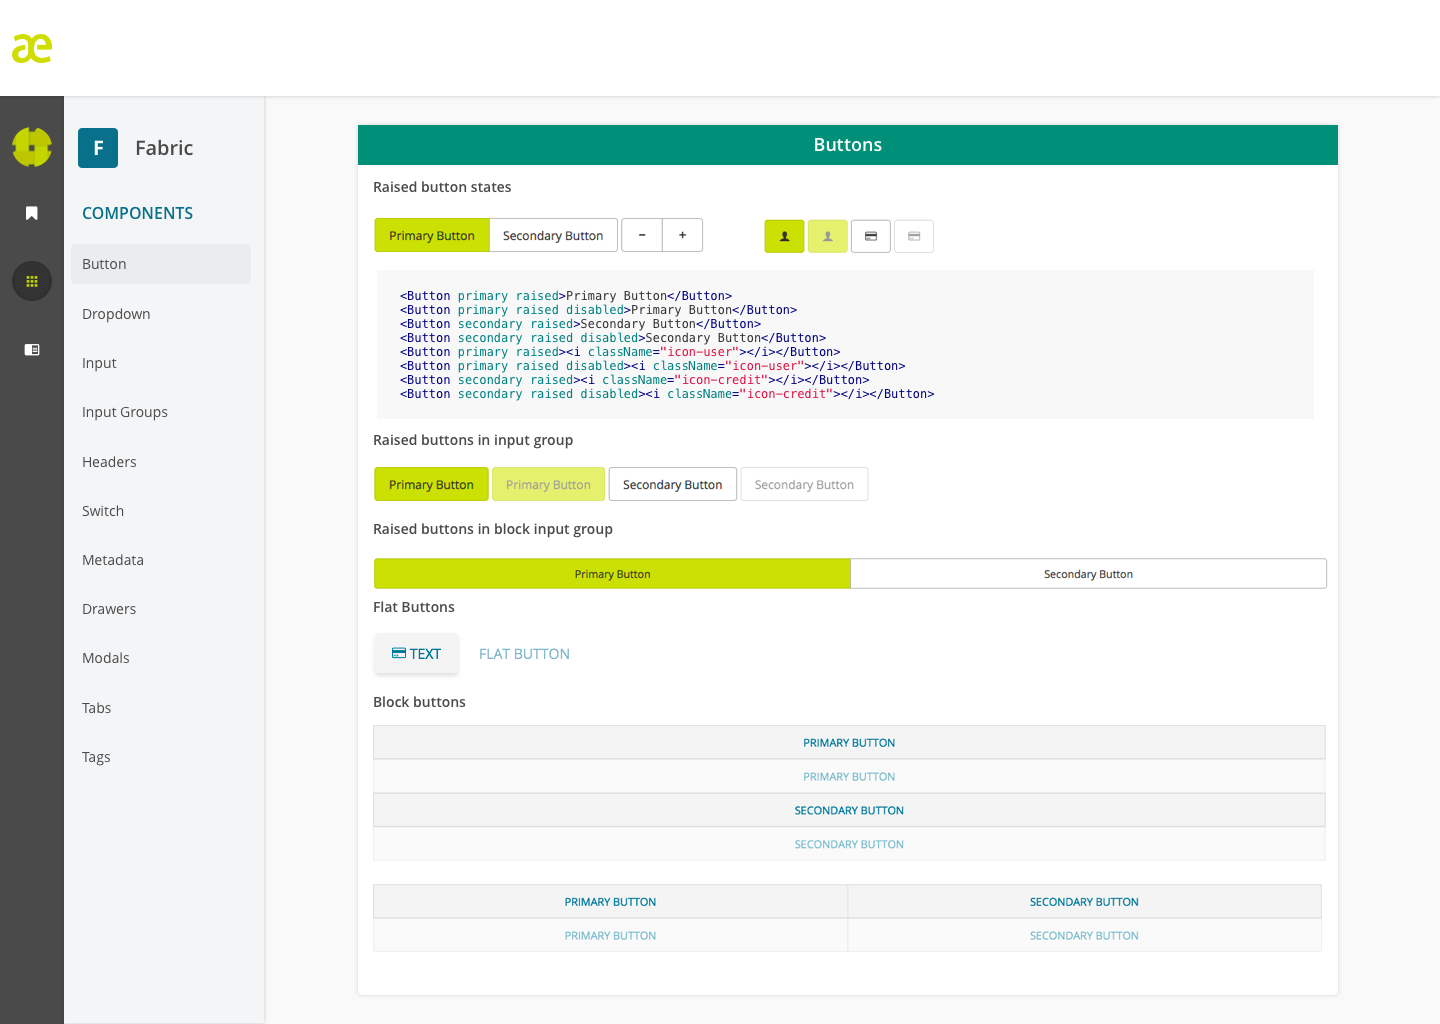Image resolution: width=1440 pixels, height=1024 pixels.
Task: Click the half-width enabled PRIMARY BUTTON
Action: pos(610,902)
